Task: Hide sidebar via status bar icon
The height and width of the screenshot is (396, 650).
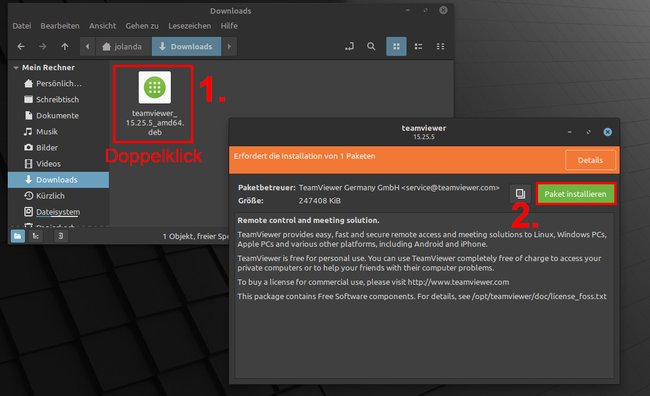Action: click(x=61, y=236)
